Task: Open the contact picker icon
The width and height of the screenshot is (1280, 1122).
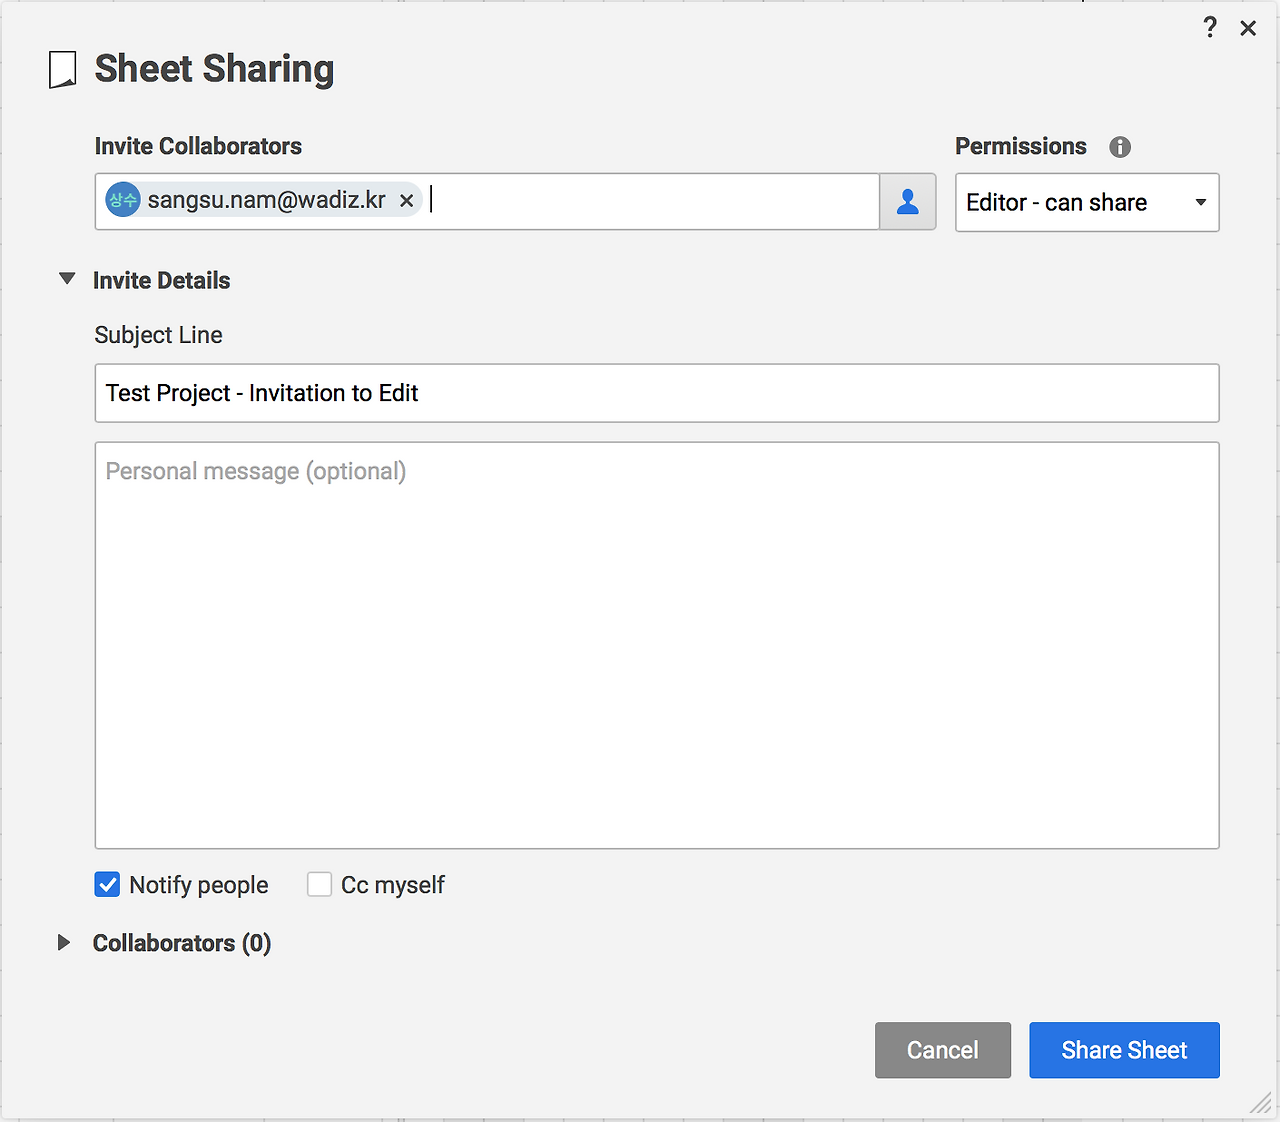Action: point(907,202)
